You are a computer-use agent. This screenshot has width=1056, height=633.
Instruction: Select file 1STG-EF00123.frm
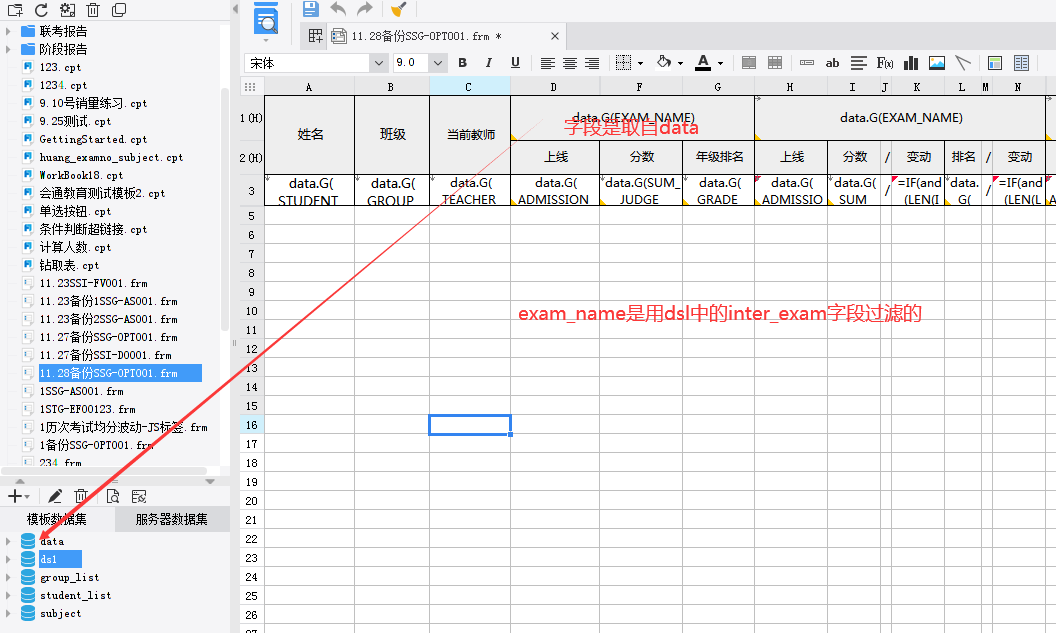coord(88,409)
